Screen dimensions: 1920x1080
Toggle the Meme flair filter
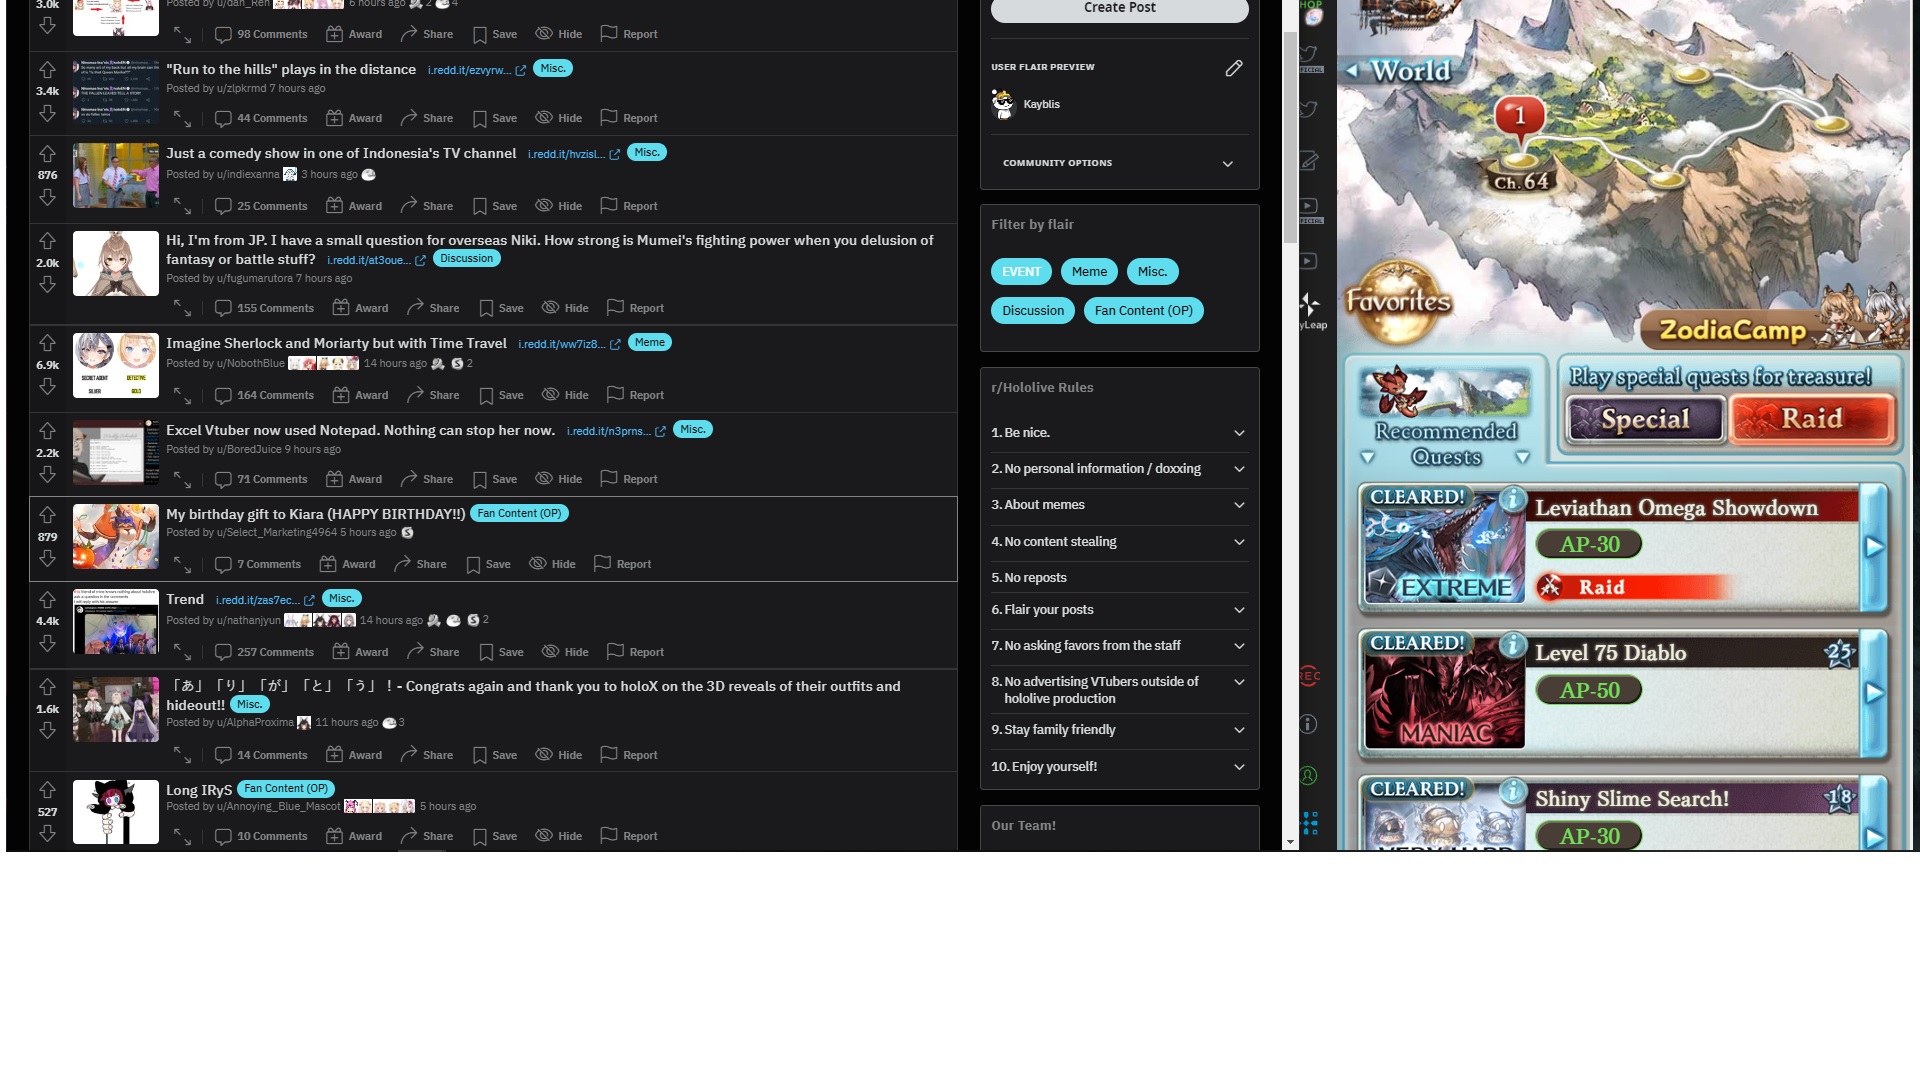click(x=1088, y=272)
